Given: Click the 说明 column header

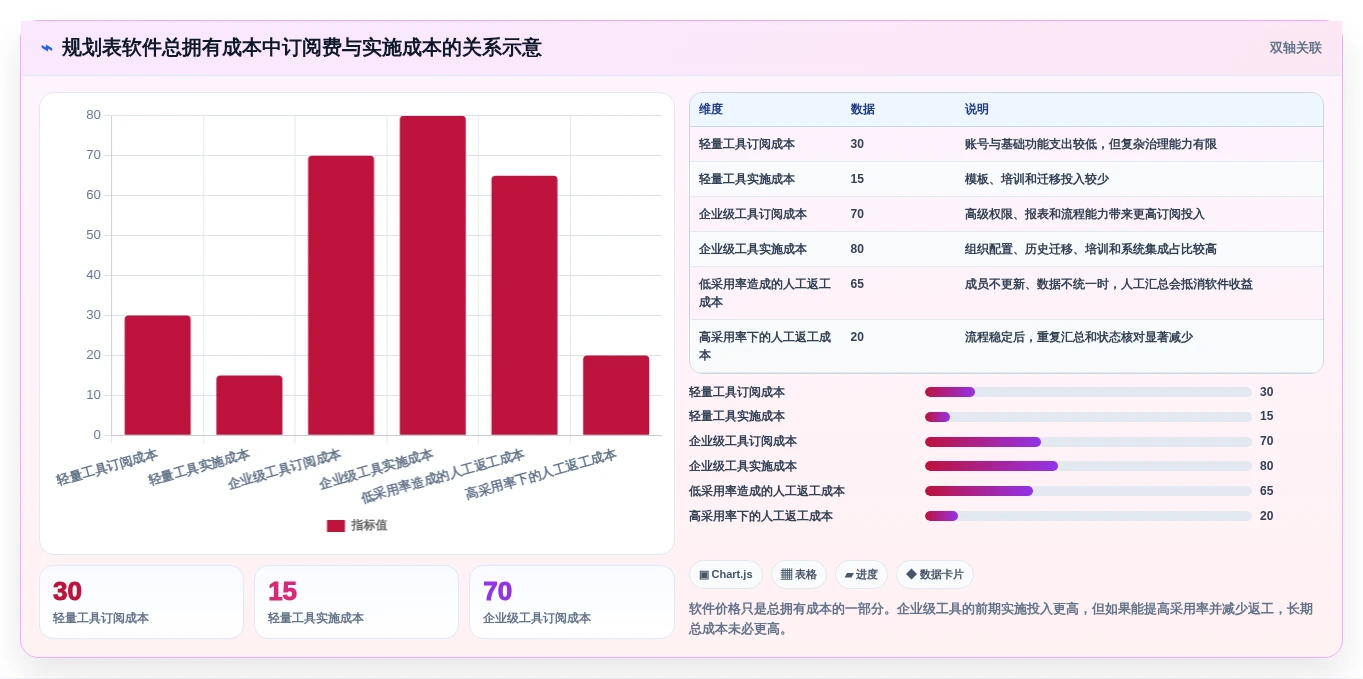Looking at the screenshot, I should pyautogui.click(x=977, y=109).
